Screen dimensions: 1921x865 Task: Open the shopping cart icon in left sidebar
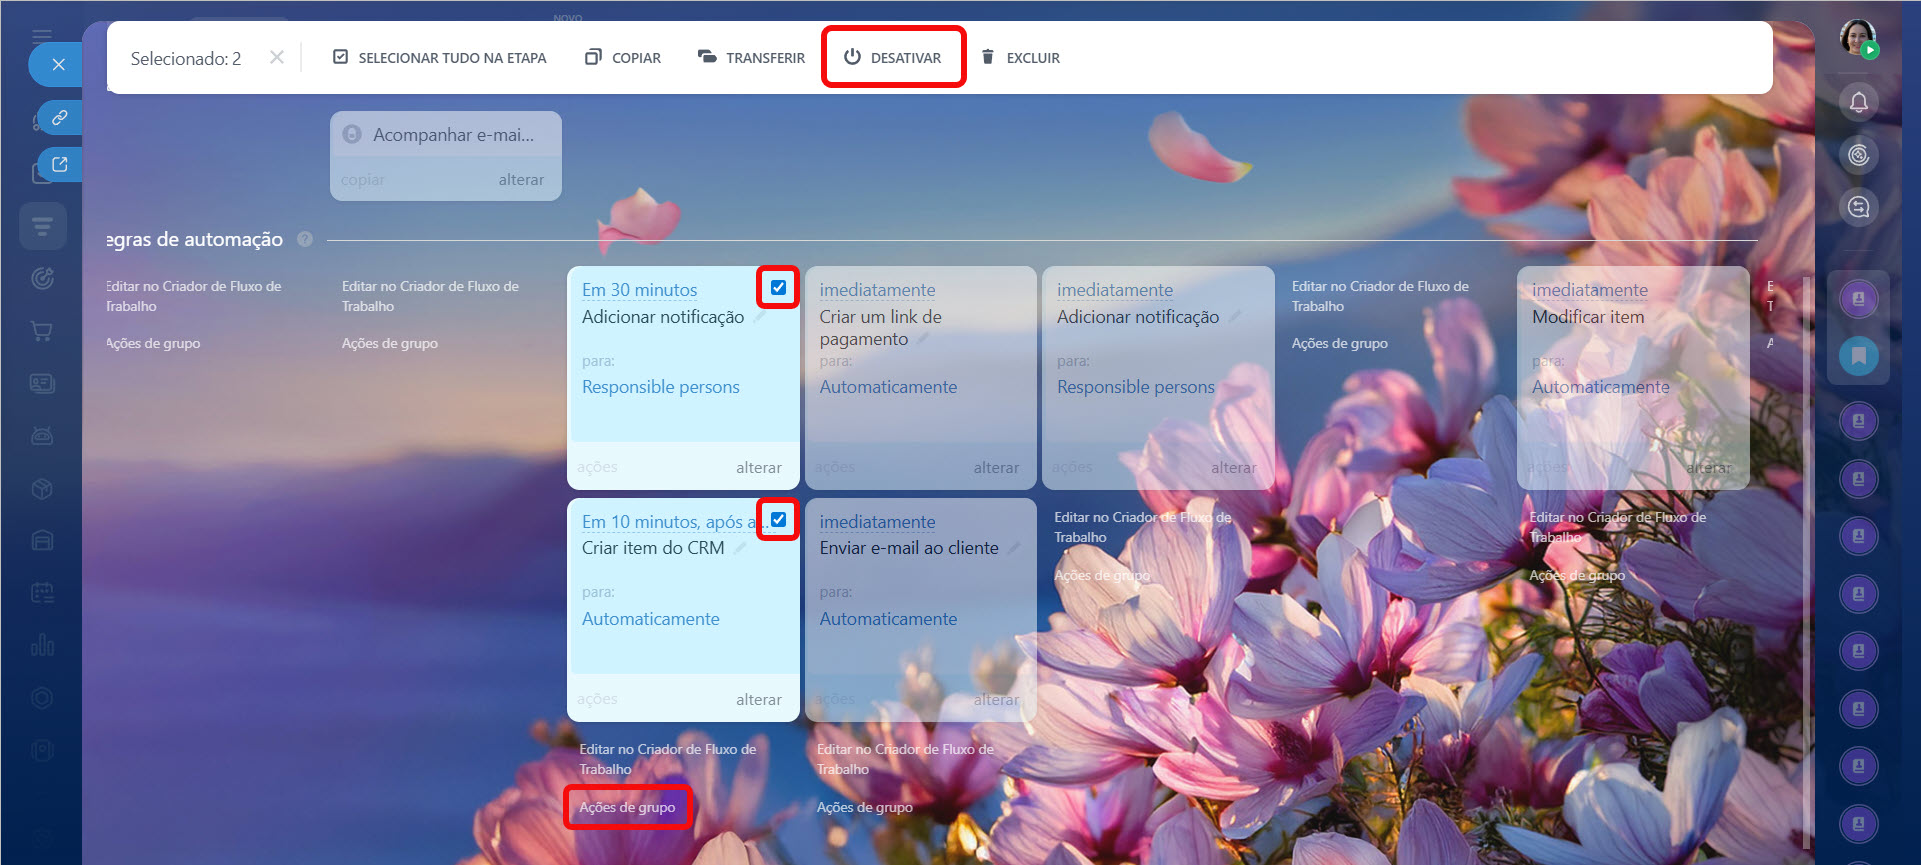coord(42,331)
